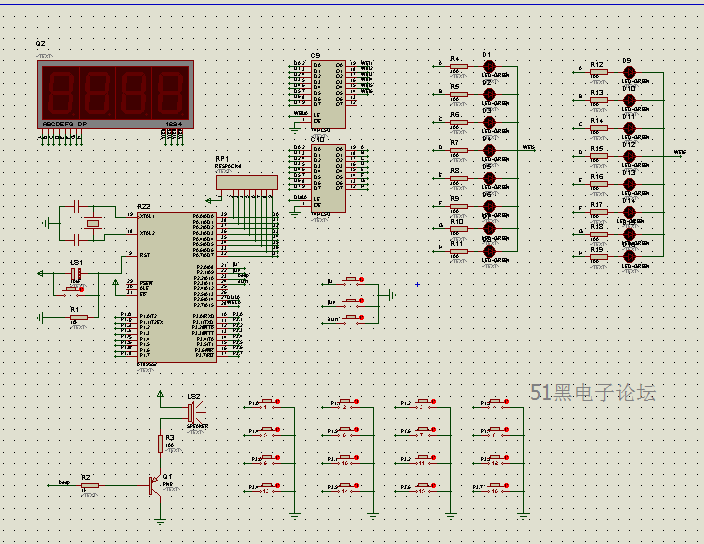Select the power terminal above speaker LS2
This screenshot has height=544, width=704.
click(x=160, y=395)
